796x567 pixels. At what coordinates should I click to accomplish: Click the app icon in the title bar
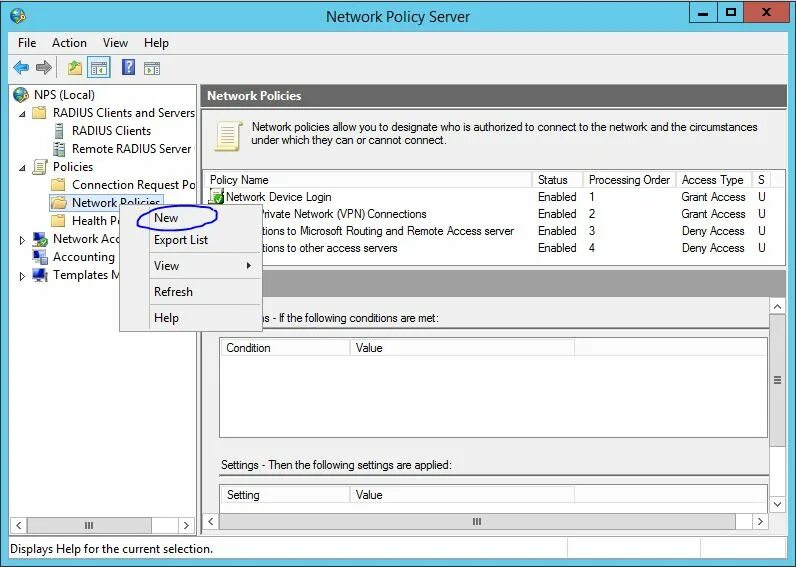[18, 16]
